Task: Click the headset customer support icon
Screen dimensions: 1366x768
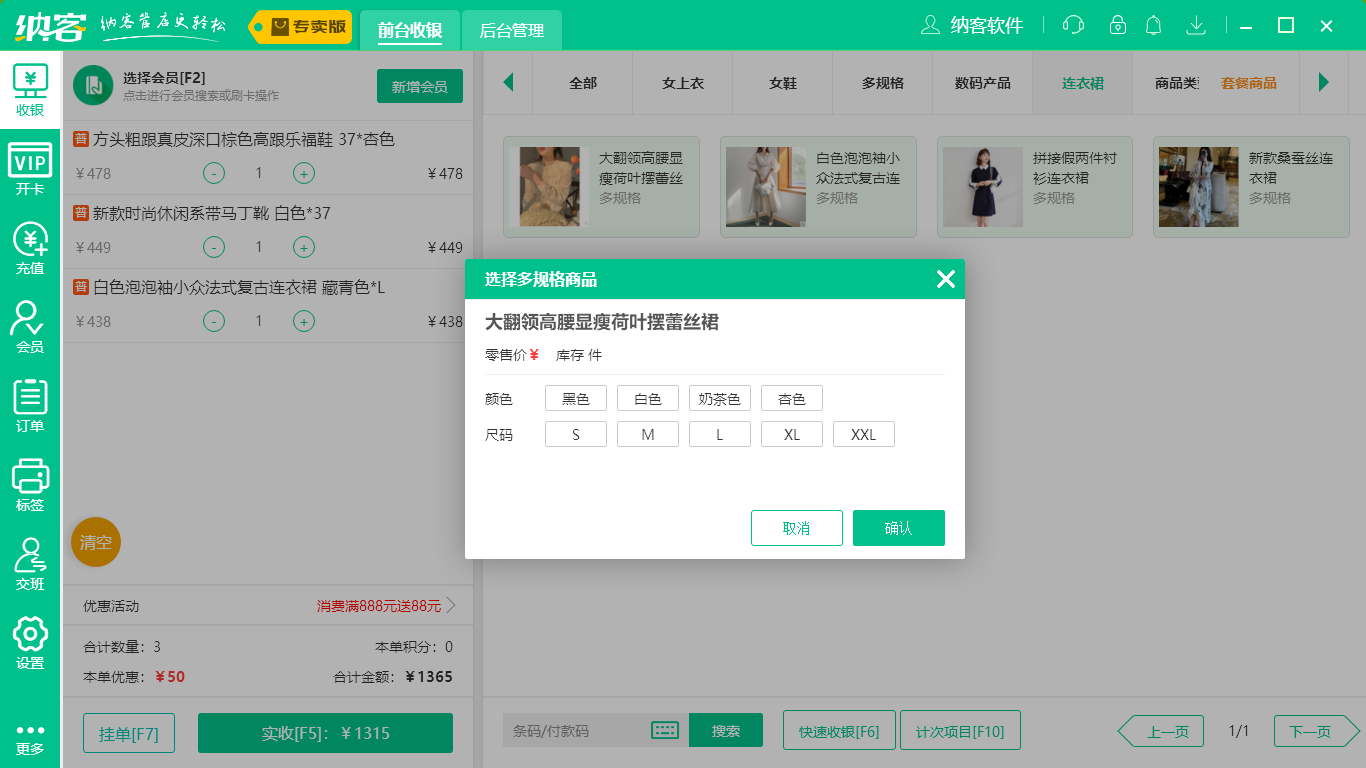Action: point(1072,25)
